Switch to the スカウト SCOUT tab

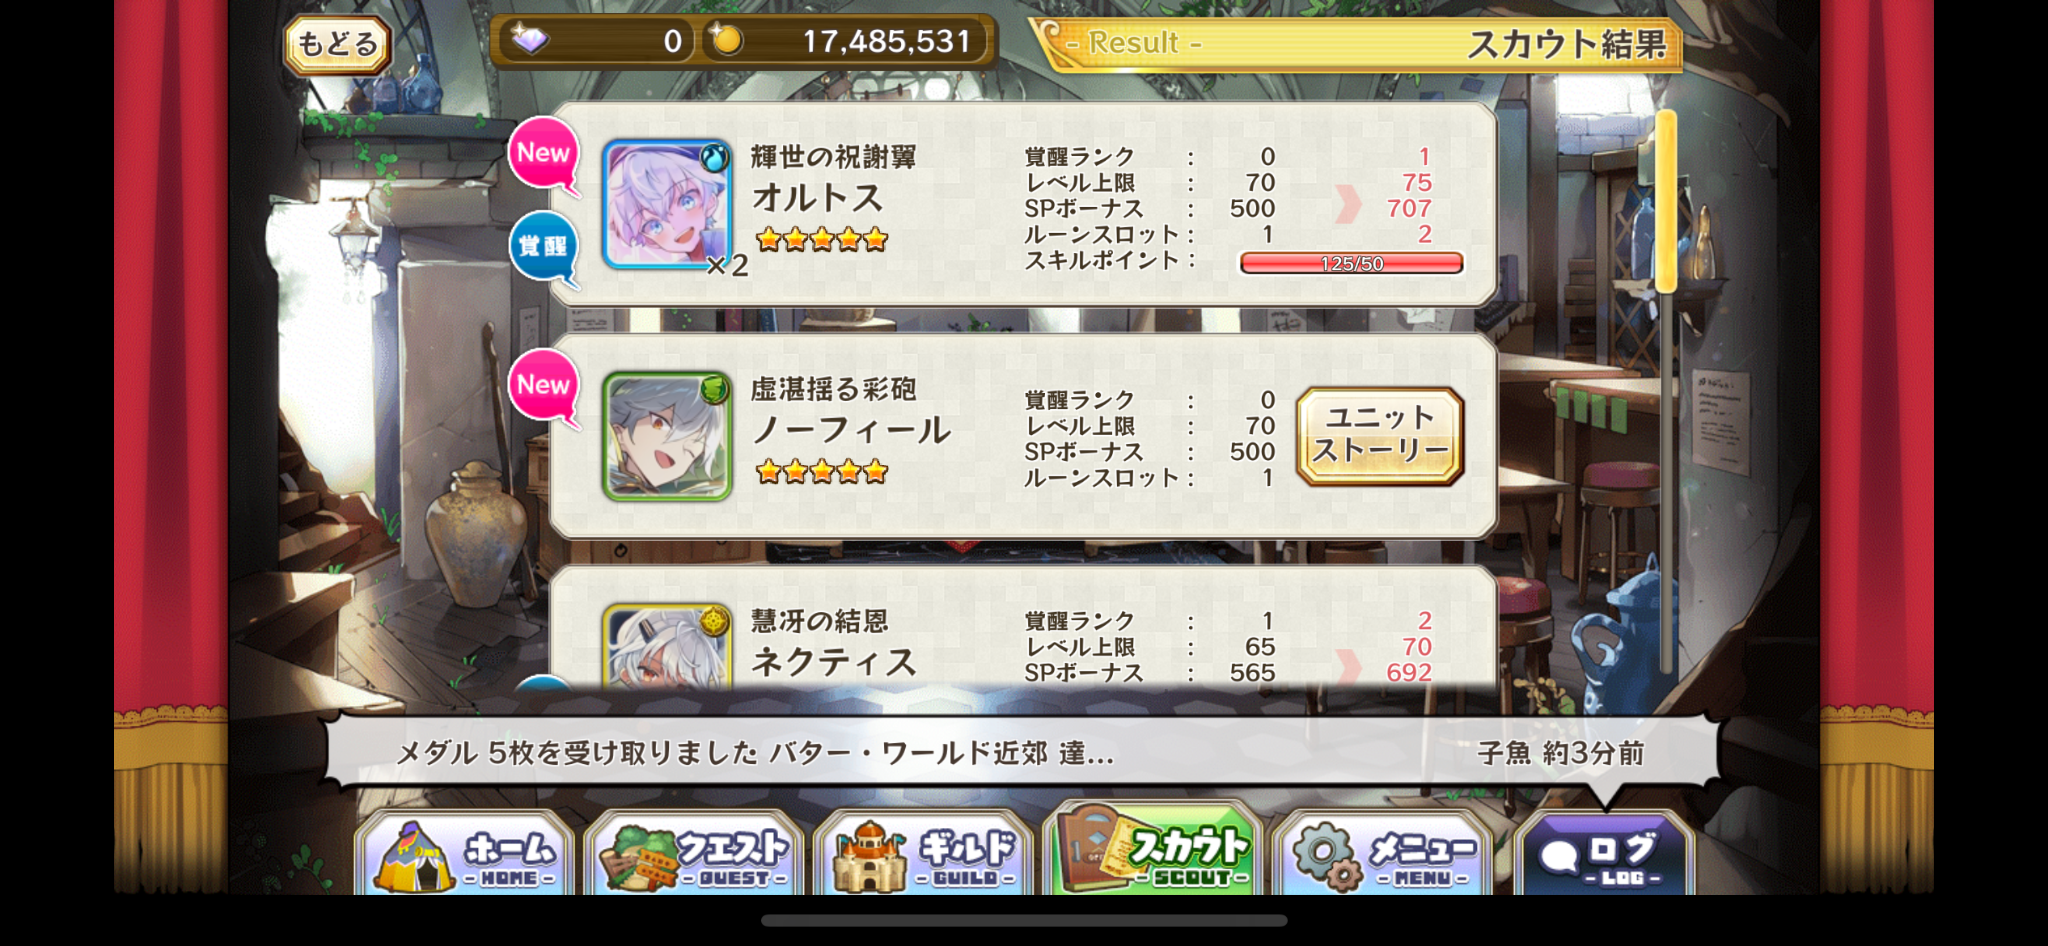coord(1153,850)
